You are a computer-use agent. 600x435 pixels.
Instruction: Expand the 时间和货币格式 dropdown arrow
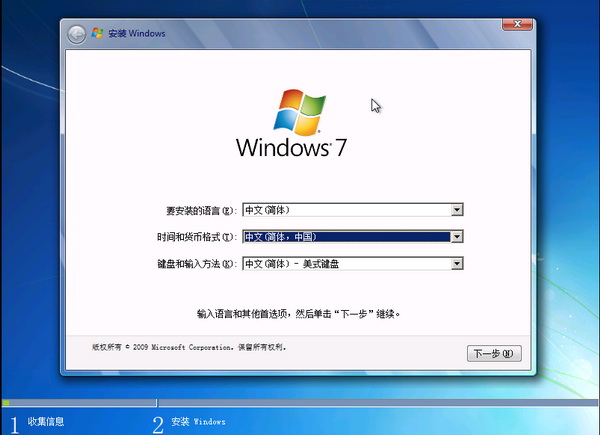coord(457,237)
